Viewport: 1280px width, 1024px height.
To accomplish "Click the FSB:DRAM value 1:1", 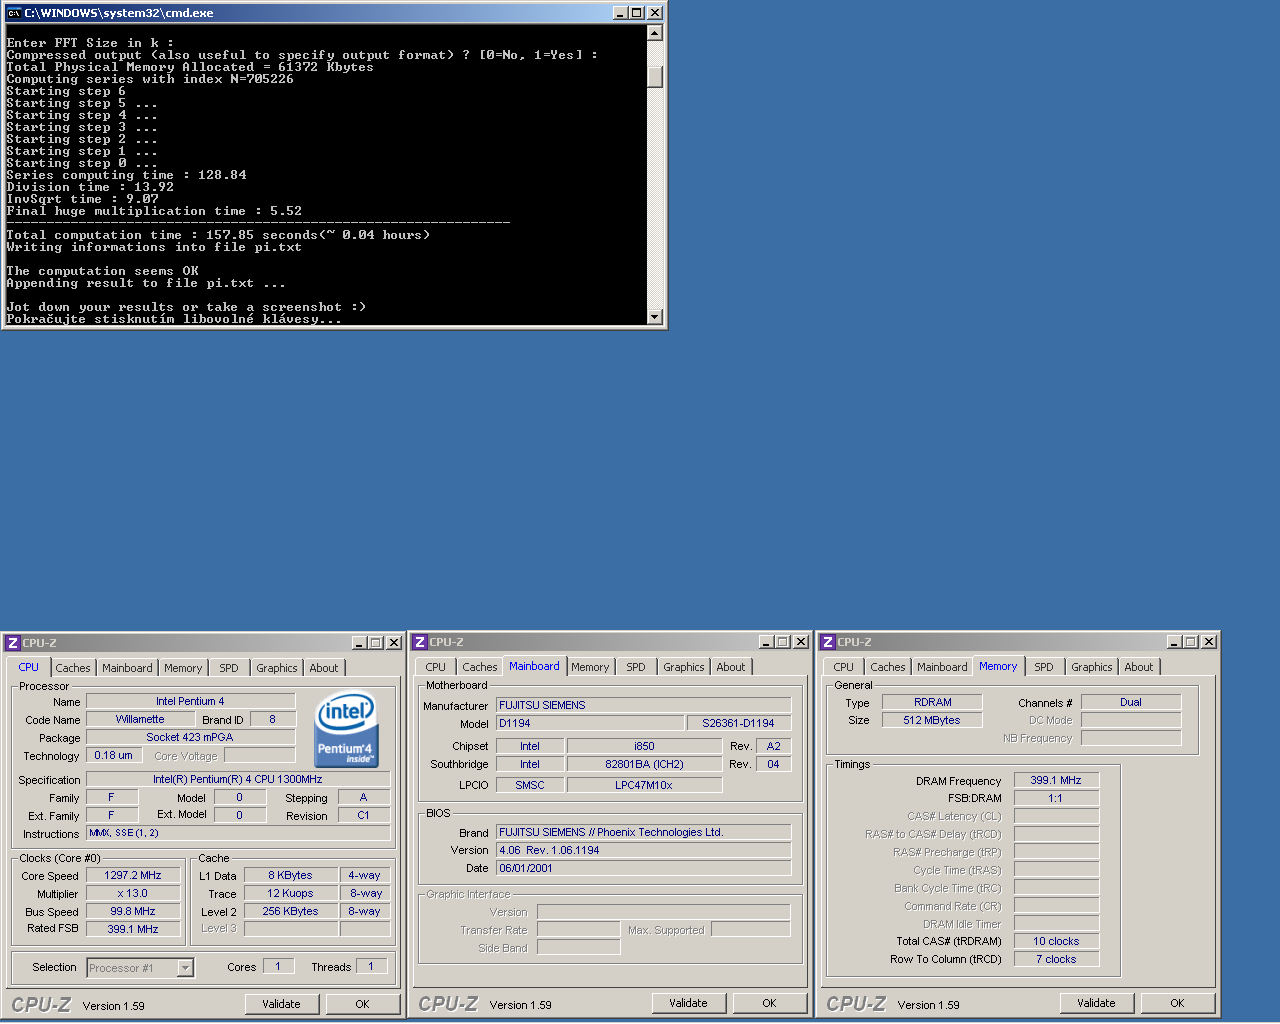I will point(1056,798).
